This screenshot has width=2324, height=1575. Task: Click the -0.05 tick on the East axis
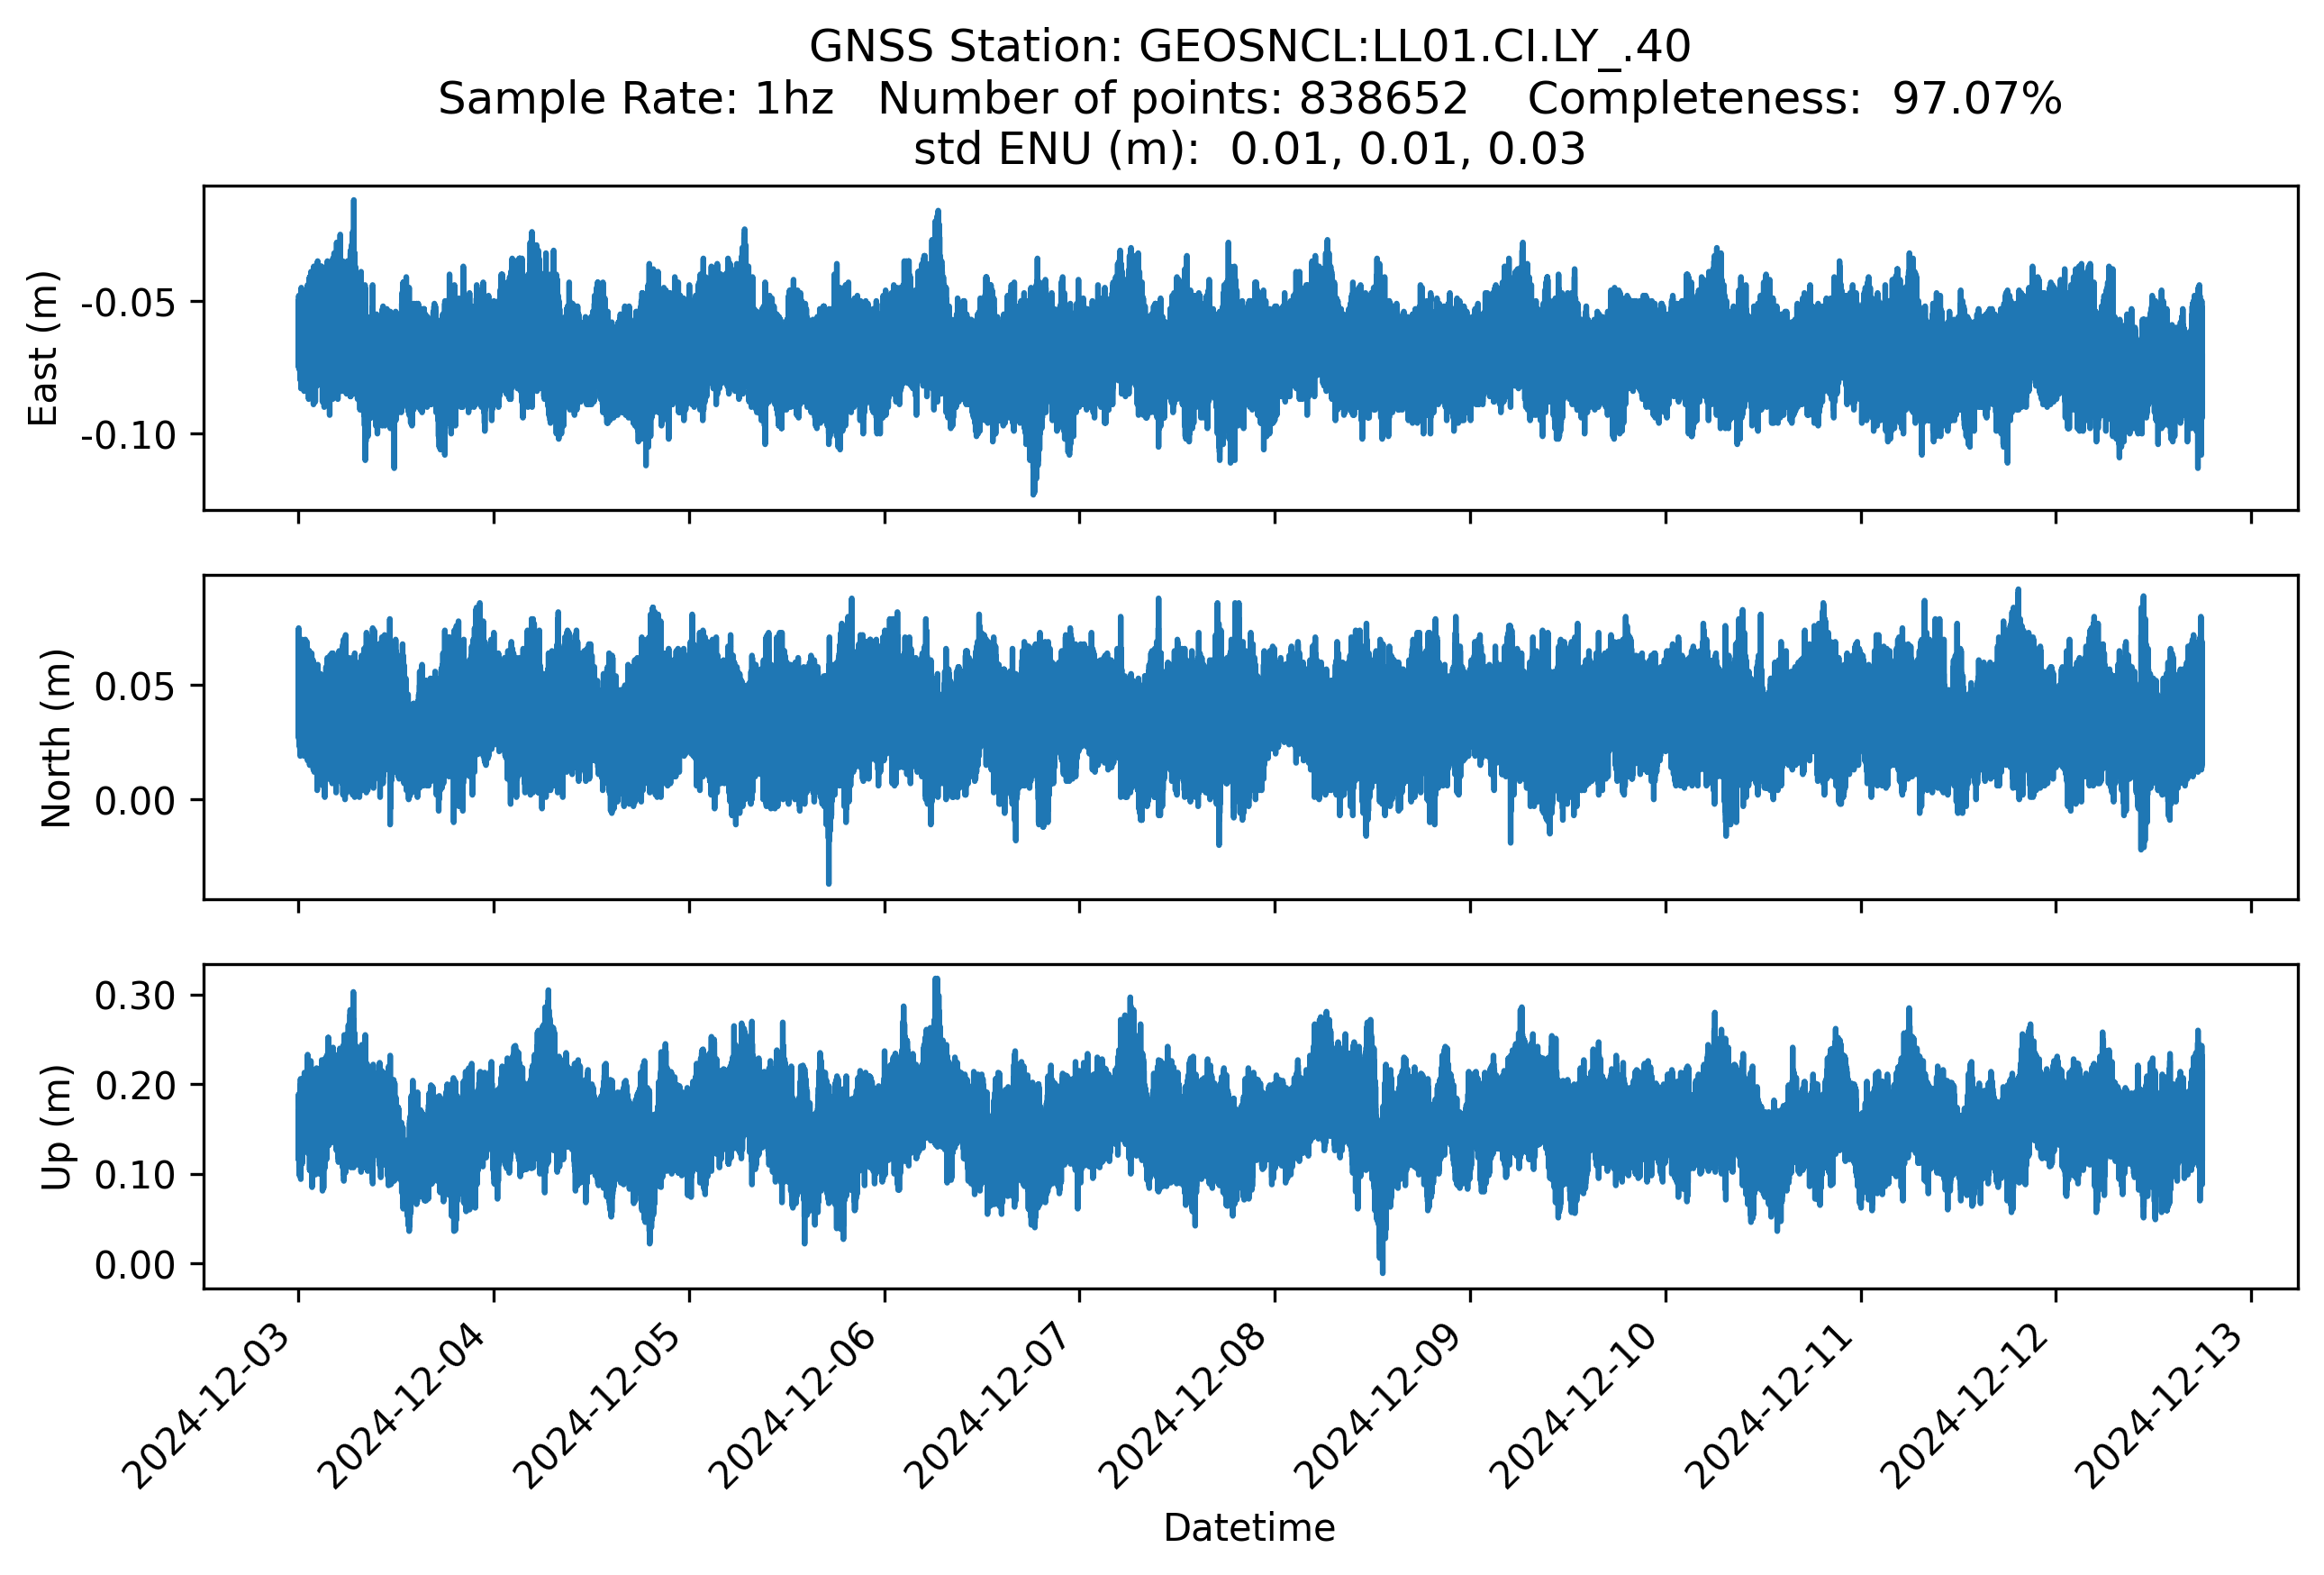point(127,302)
